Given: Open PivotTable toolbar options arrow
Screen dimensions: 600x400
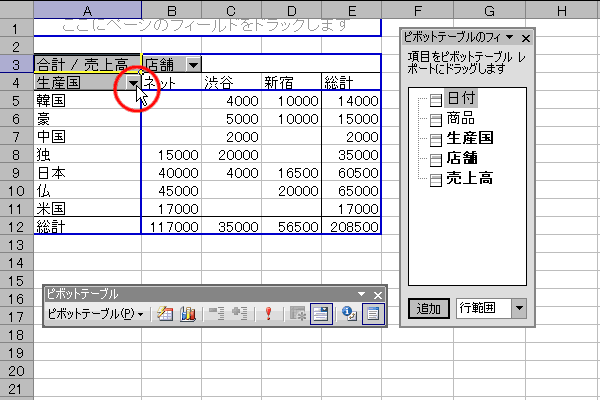Looking at the screenshot, I should pyautogui.click(x=361, y=294).
